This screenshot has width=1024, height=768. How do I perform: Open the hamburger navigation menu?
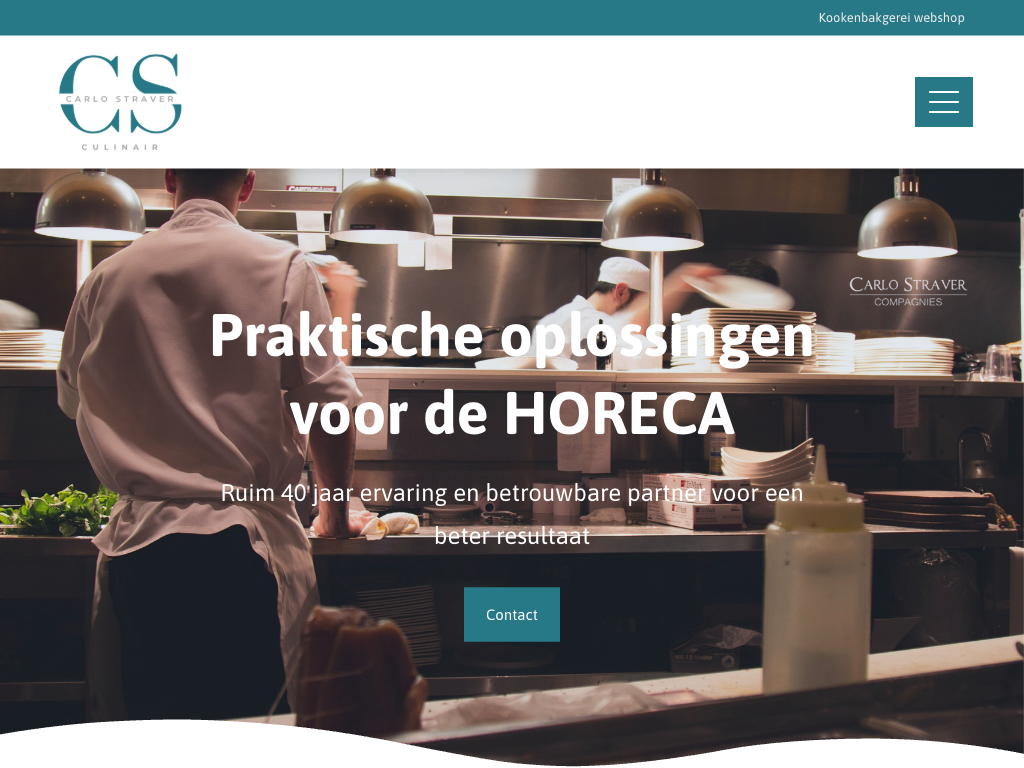pos(943,102)
